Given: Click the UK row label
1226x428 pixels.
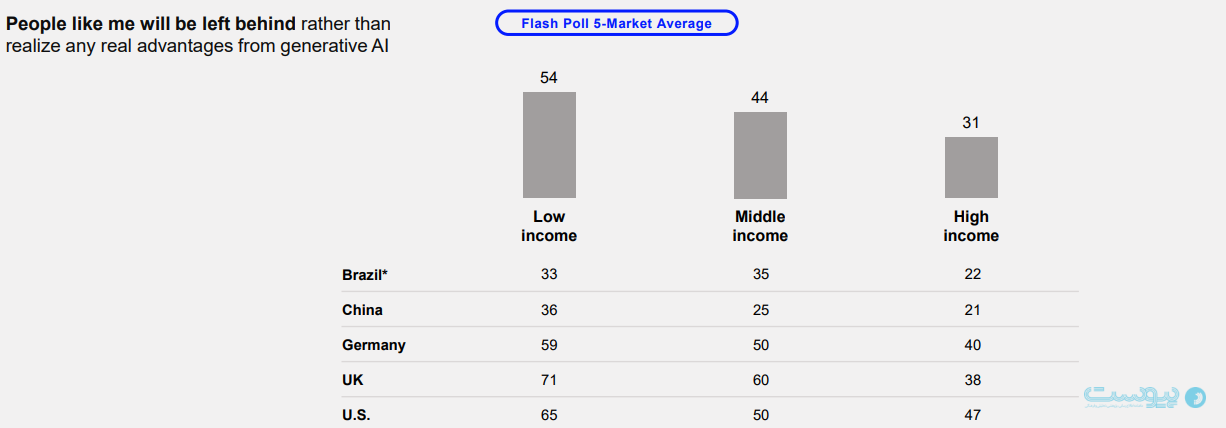Looking at the screenshot, I should (x=353, y=380).
